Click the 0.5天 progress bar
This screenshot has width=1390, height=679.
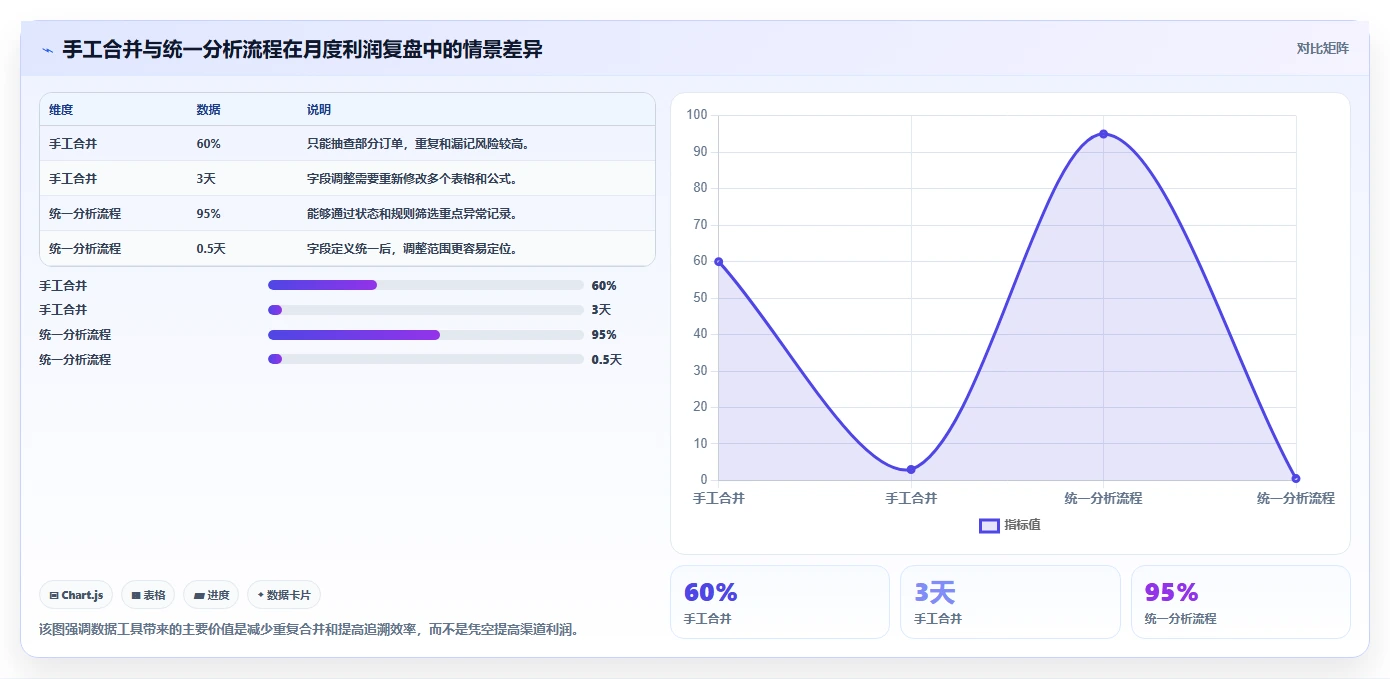426,359
